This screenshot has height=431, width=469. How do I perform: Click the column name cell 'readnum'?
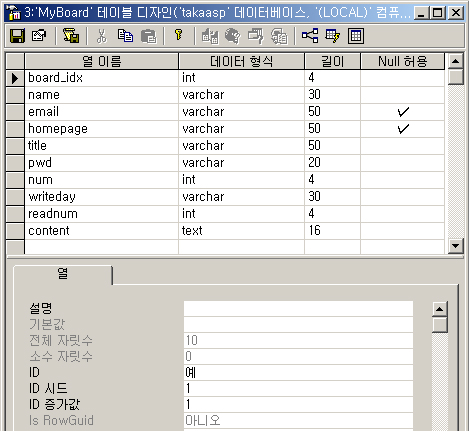[x=101, y=214]
